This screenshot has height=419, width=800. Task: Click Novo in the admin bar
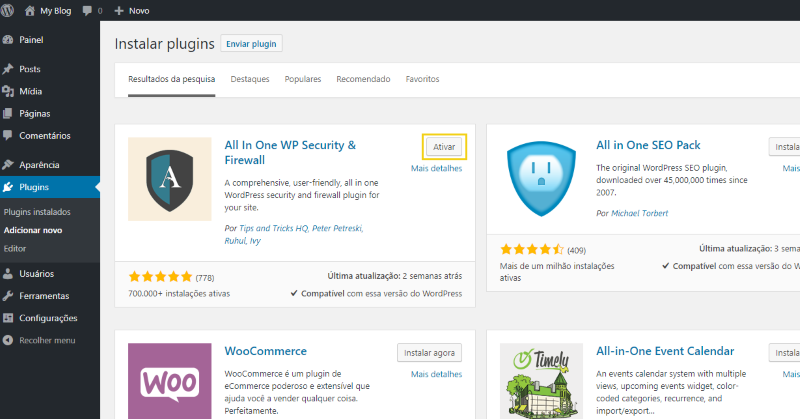tap(139, 11)
